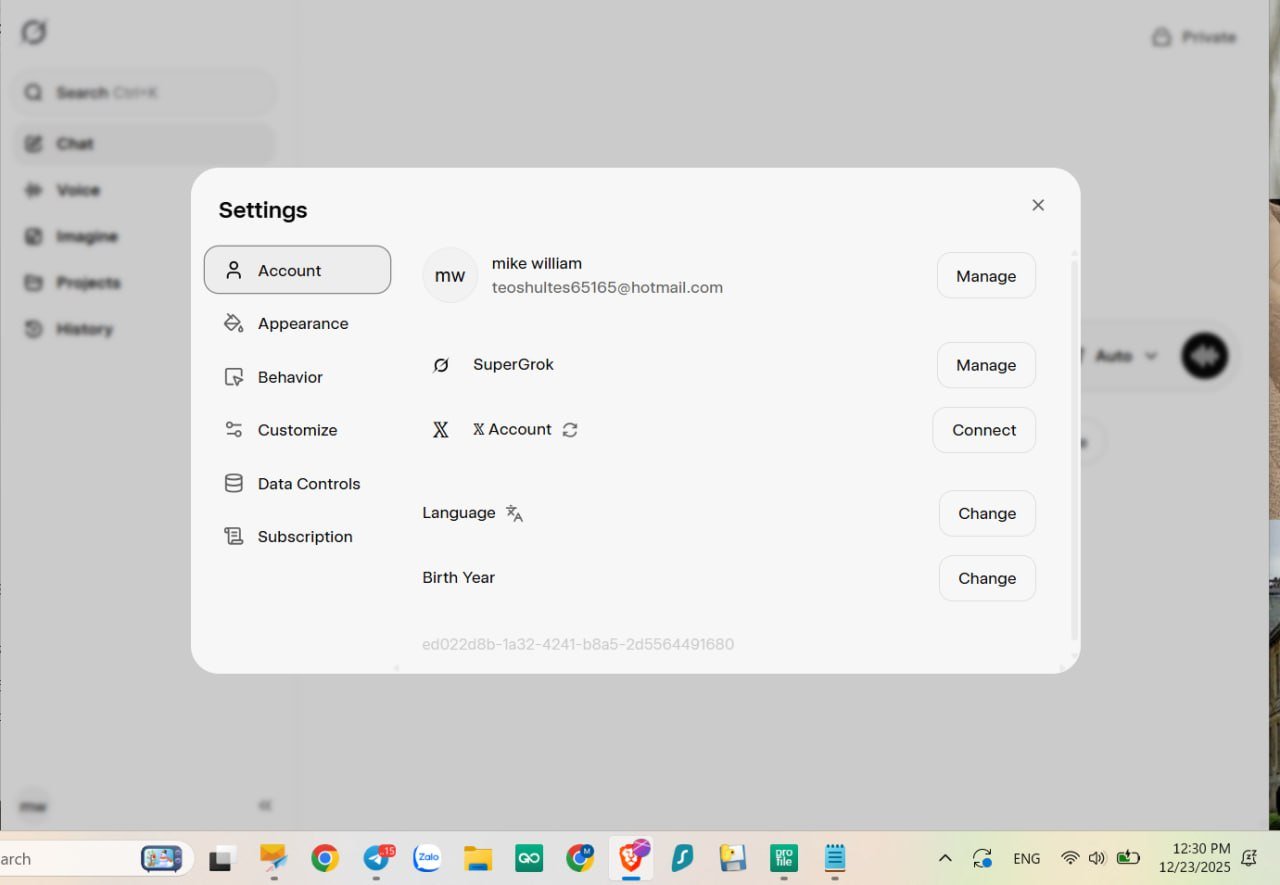Click the settings panel vertical scrollbar
Image resolution: width=1280 pixels, height=885 pixels.
pyautogui.click(x=1074, y=450)
